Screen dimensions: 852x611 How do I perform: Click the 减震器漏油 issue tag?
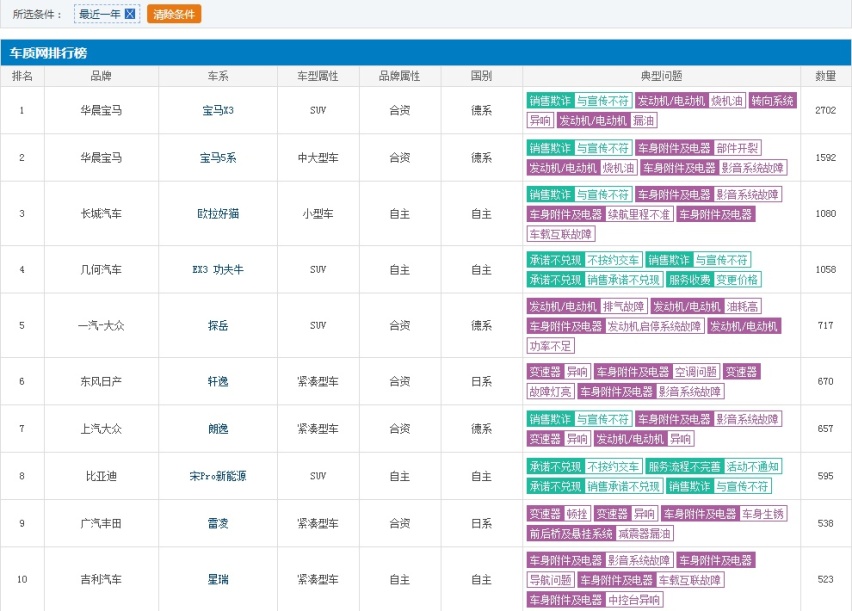[x=644, y=533]
